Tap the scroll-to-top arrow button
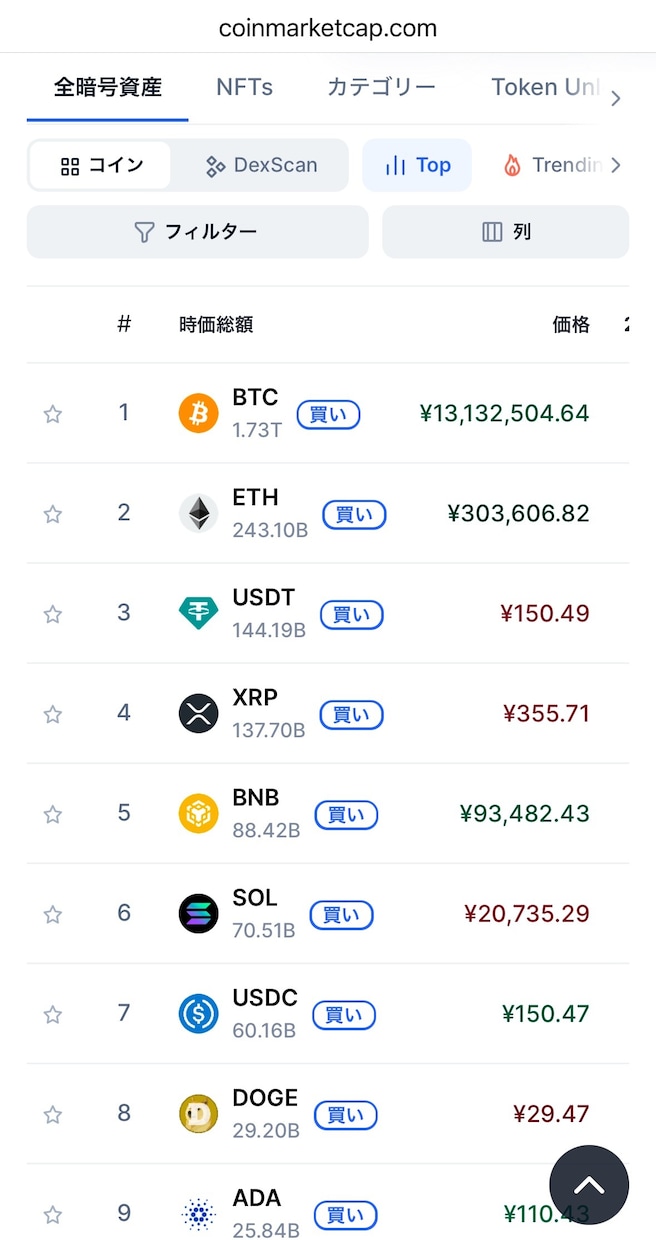Viewport: 656px width, 1240px height. click(589, 1185)
